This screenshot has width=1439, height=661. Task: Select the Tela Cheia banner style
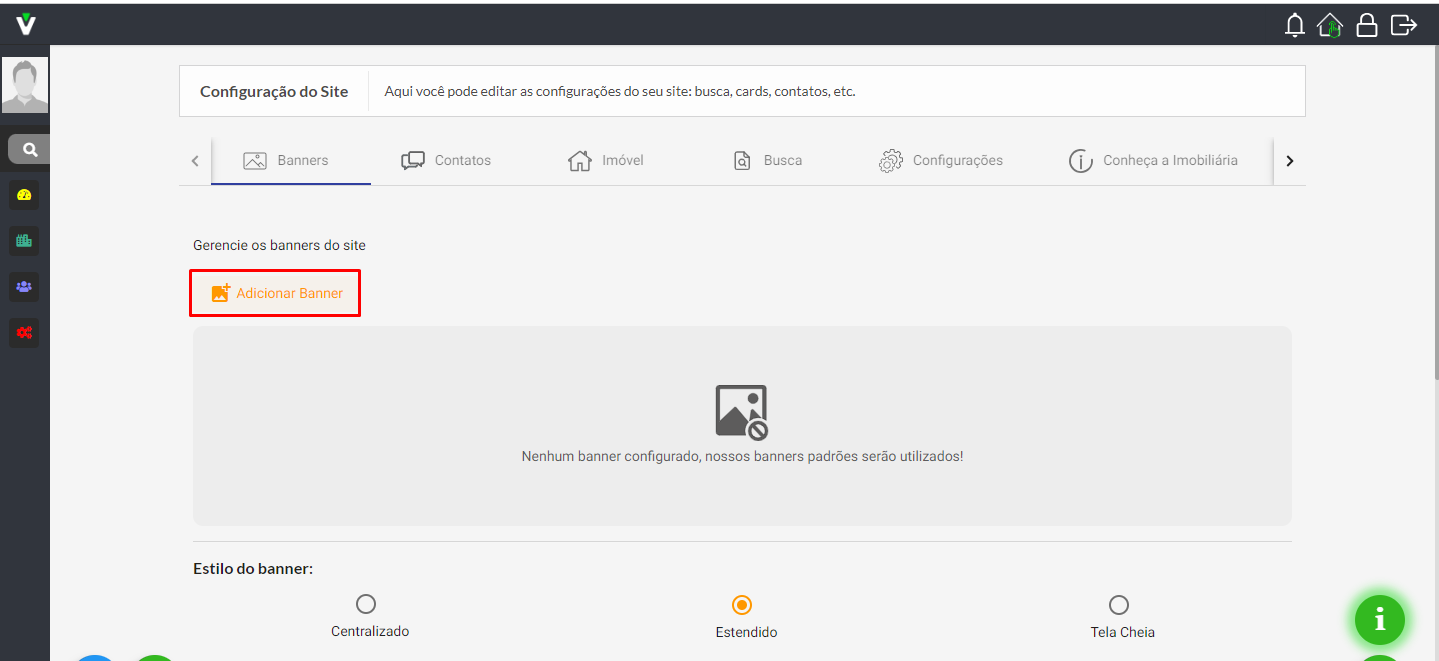click(1119, 604)
